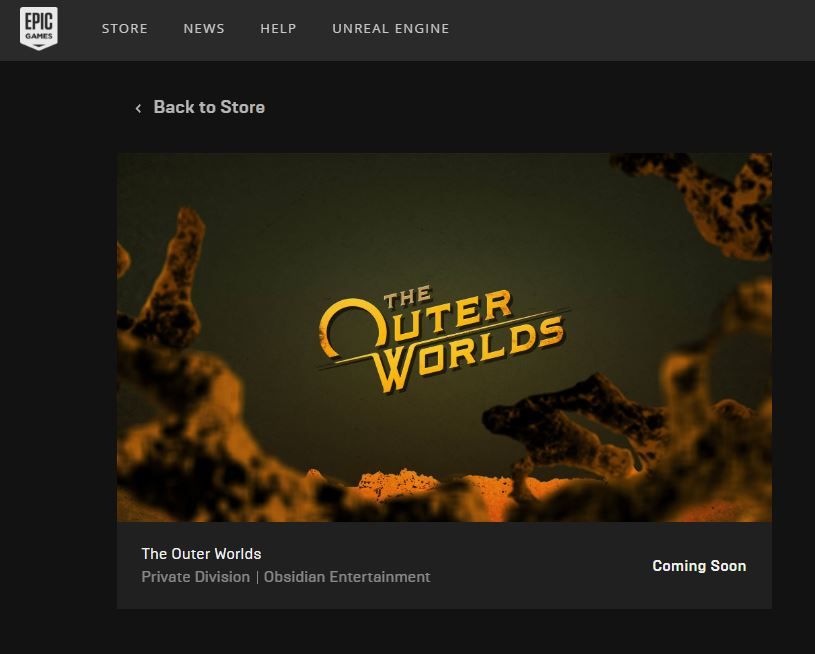Viewport: 815px width, 654px height.
Task: Click the back chevron arrow
Action: click(x=138, y=108)
